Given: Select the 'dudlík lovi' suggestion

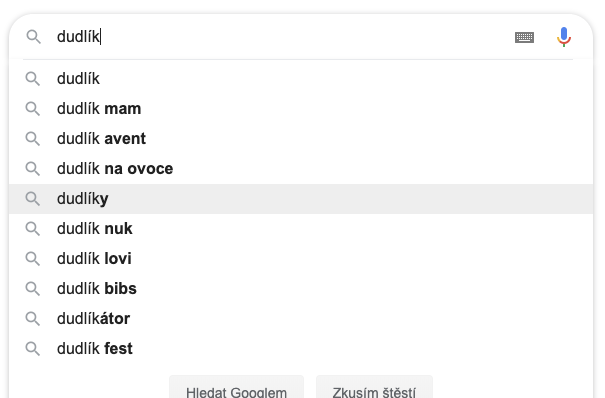Looking at the screenshot, I should (301, 259).
